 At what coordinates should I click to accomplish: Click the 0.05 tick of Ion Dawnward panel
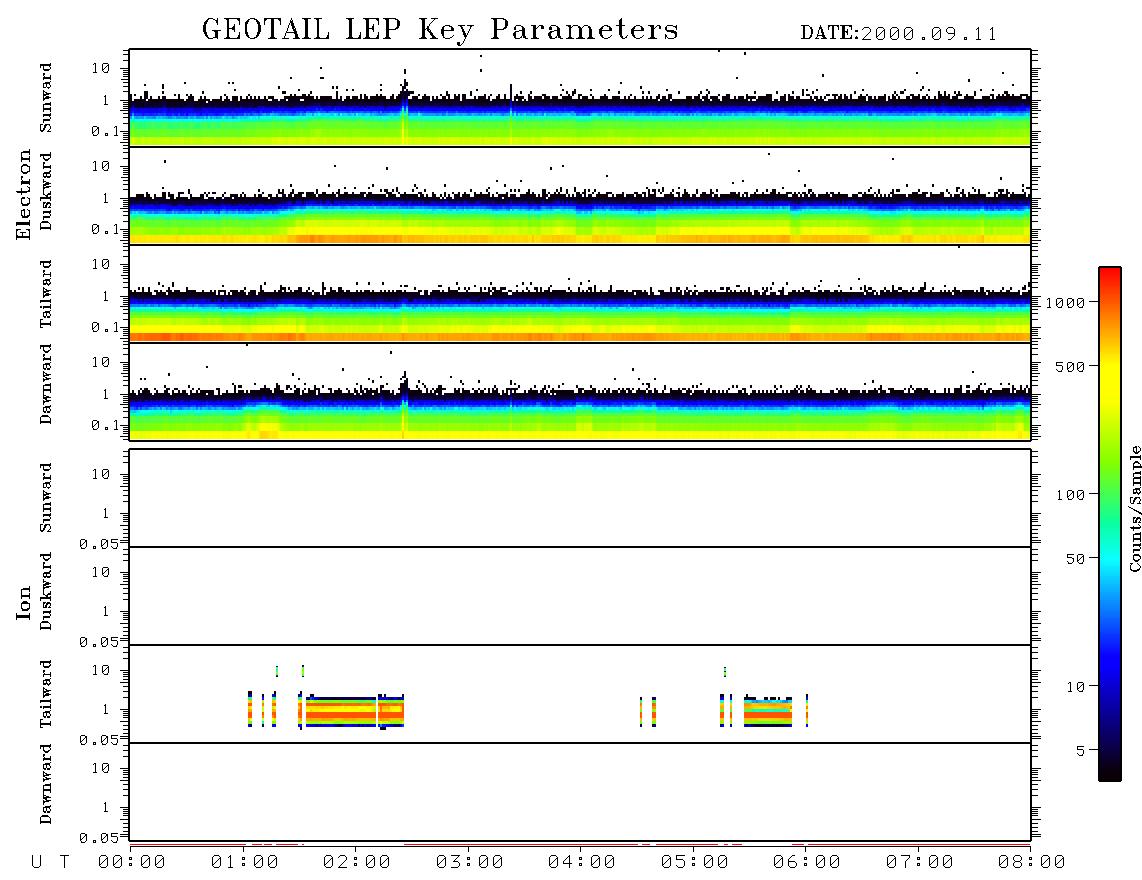(x=99, y=838)
